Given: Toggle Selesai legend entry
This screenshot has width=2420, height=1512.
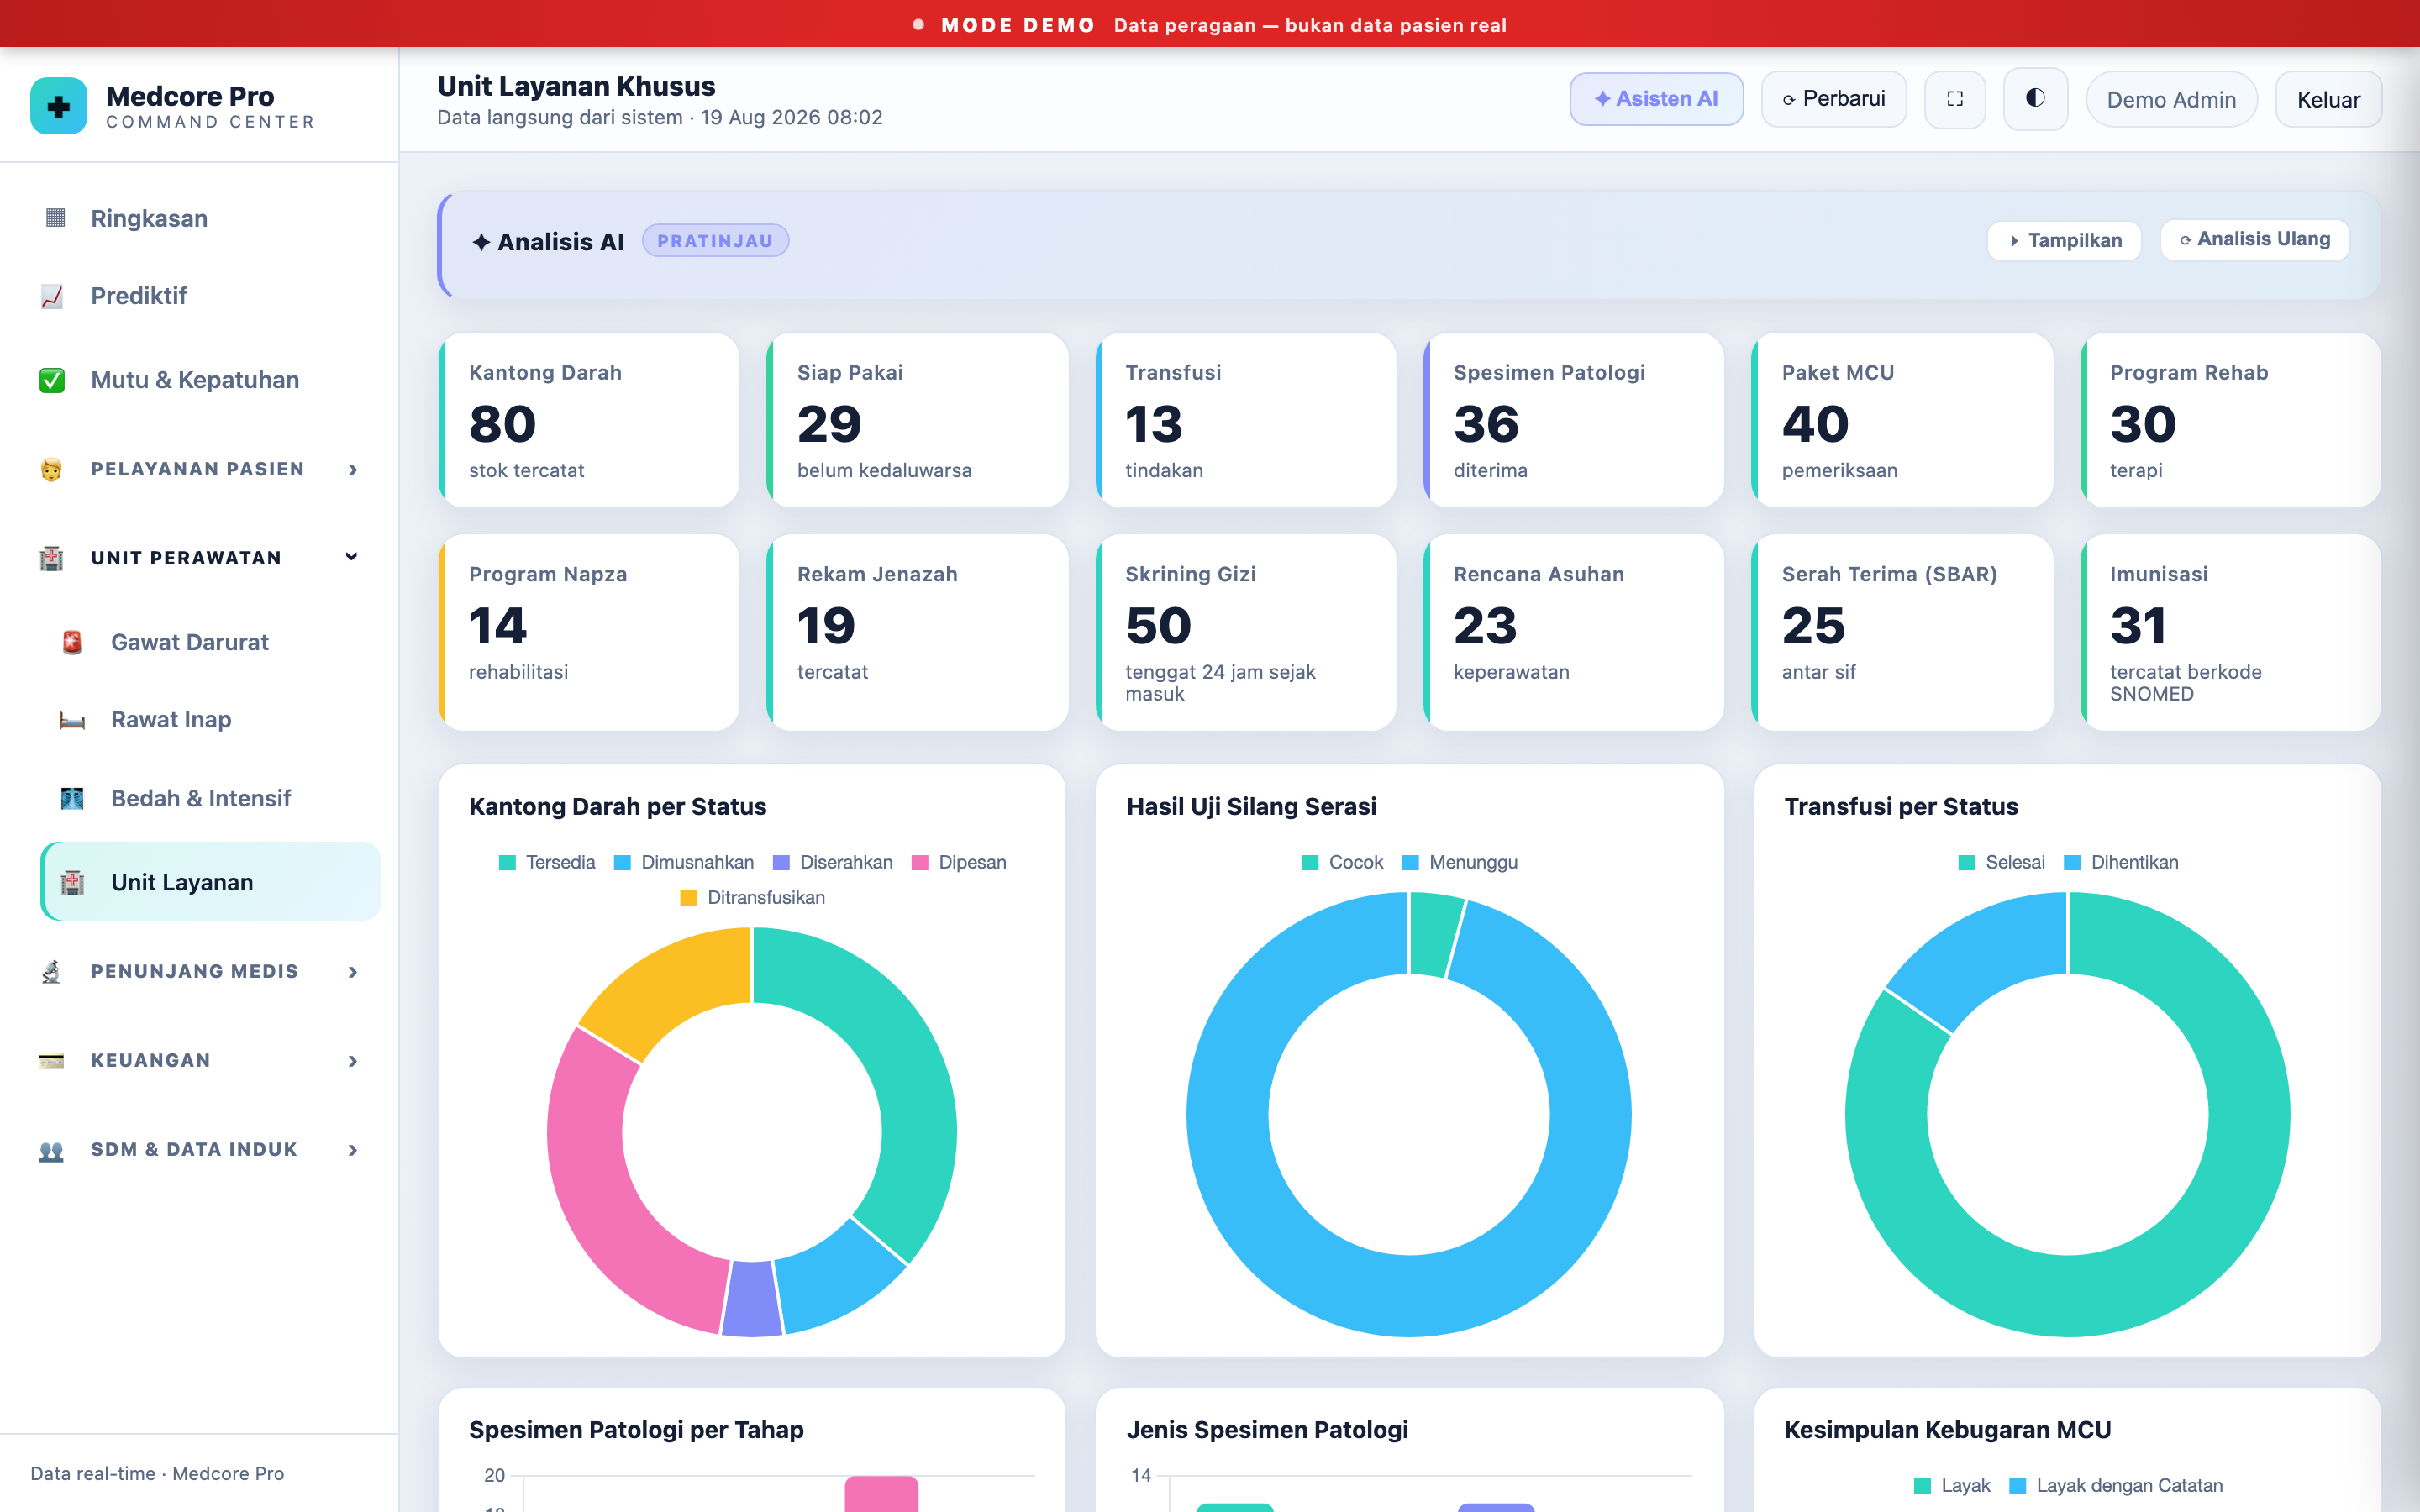Looking at the screenshot, I should point(2001,862).
